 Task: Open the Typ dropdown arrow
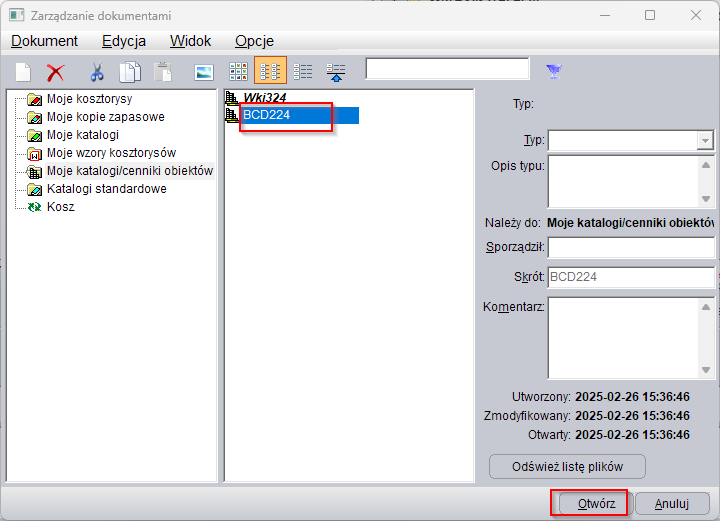coord(705,140)
